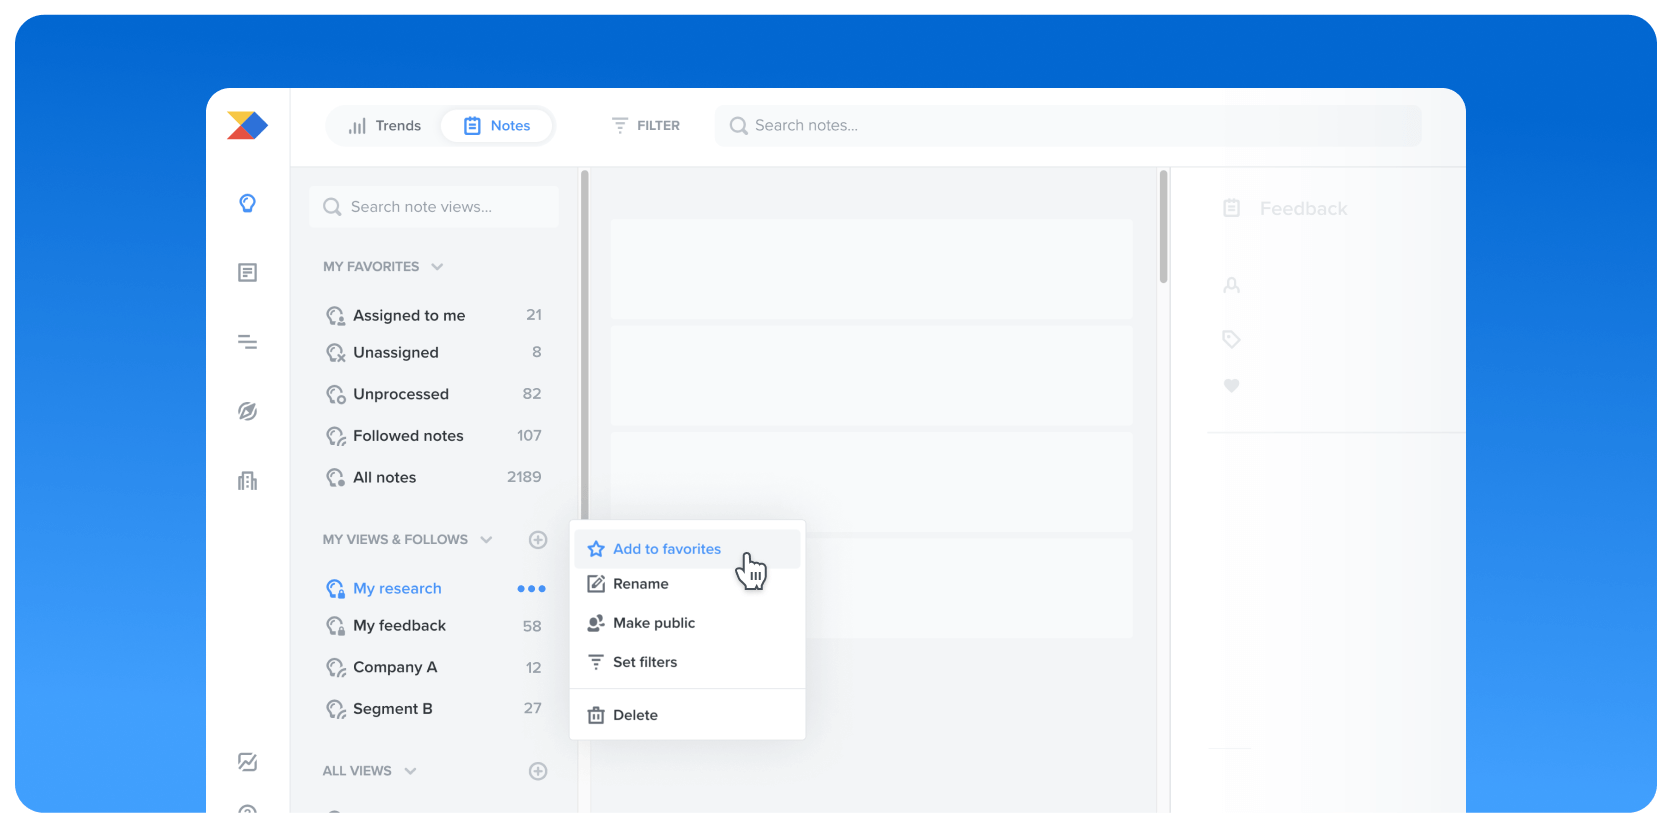
Task: Click the magnifier in Search notes
Action: point(739,125)
